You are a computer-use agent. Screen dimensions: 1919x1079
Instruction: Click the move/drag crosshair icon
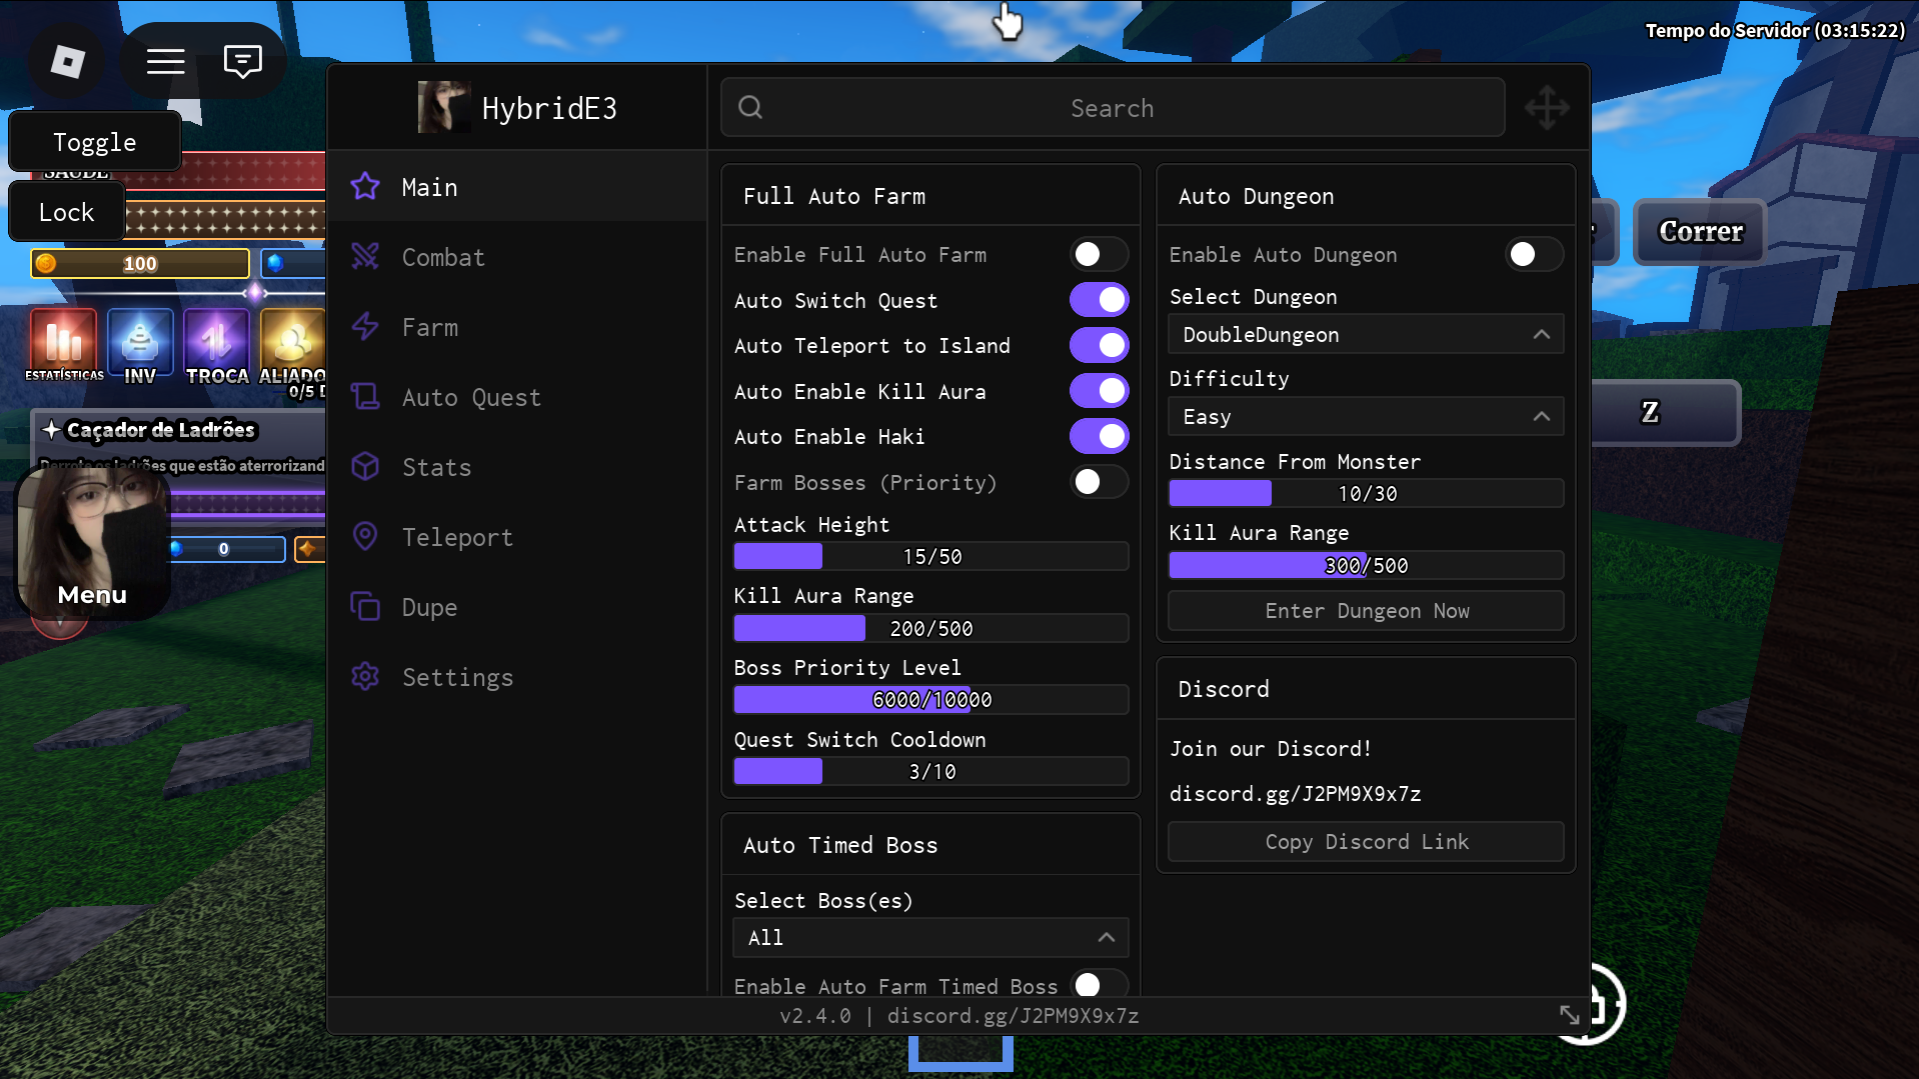pyautogui.click(x=1546, y=108)
